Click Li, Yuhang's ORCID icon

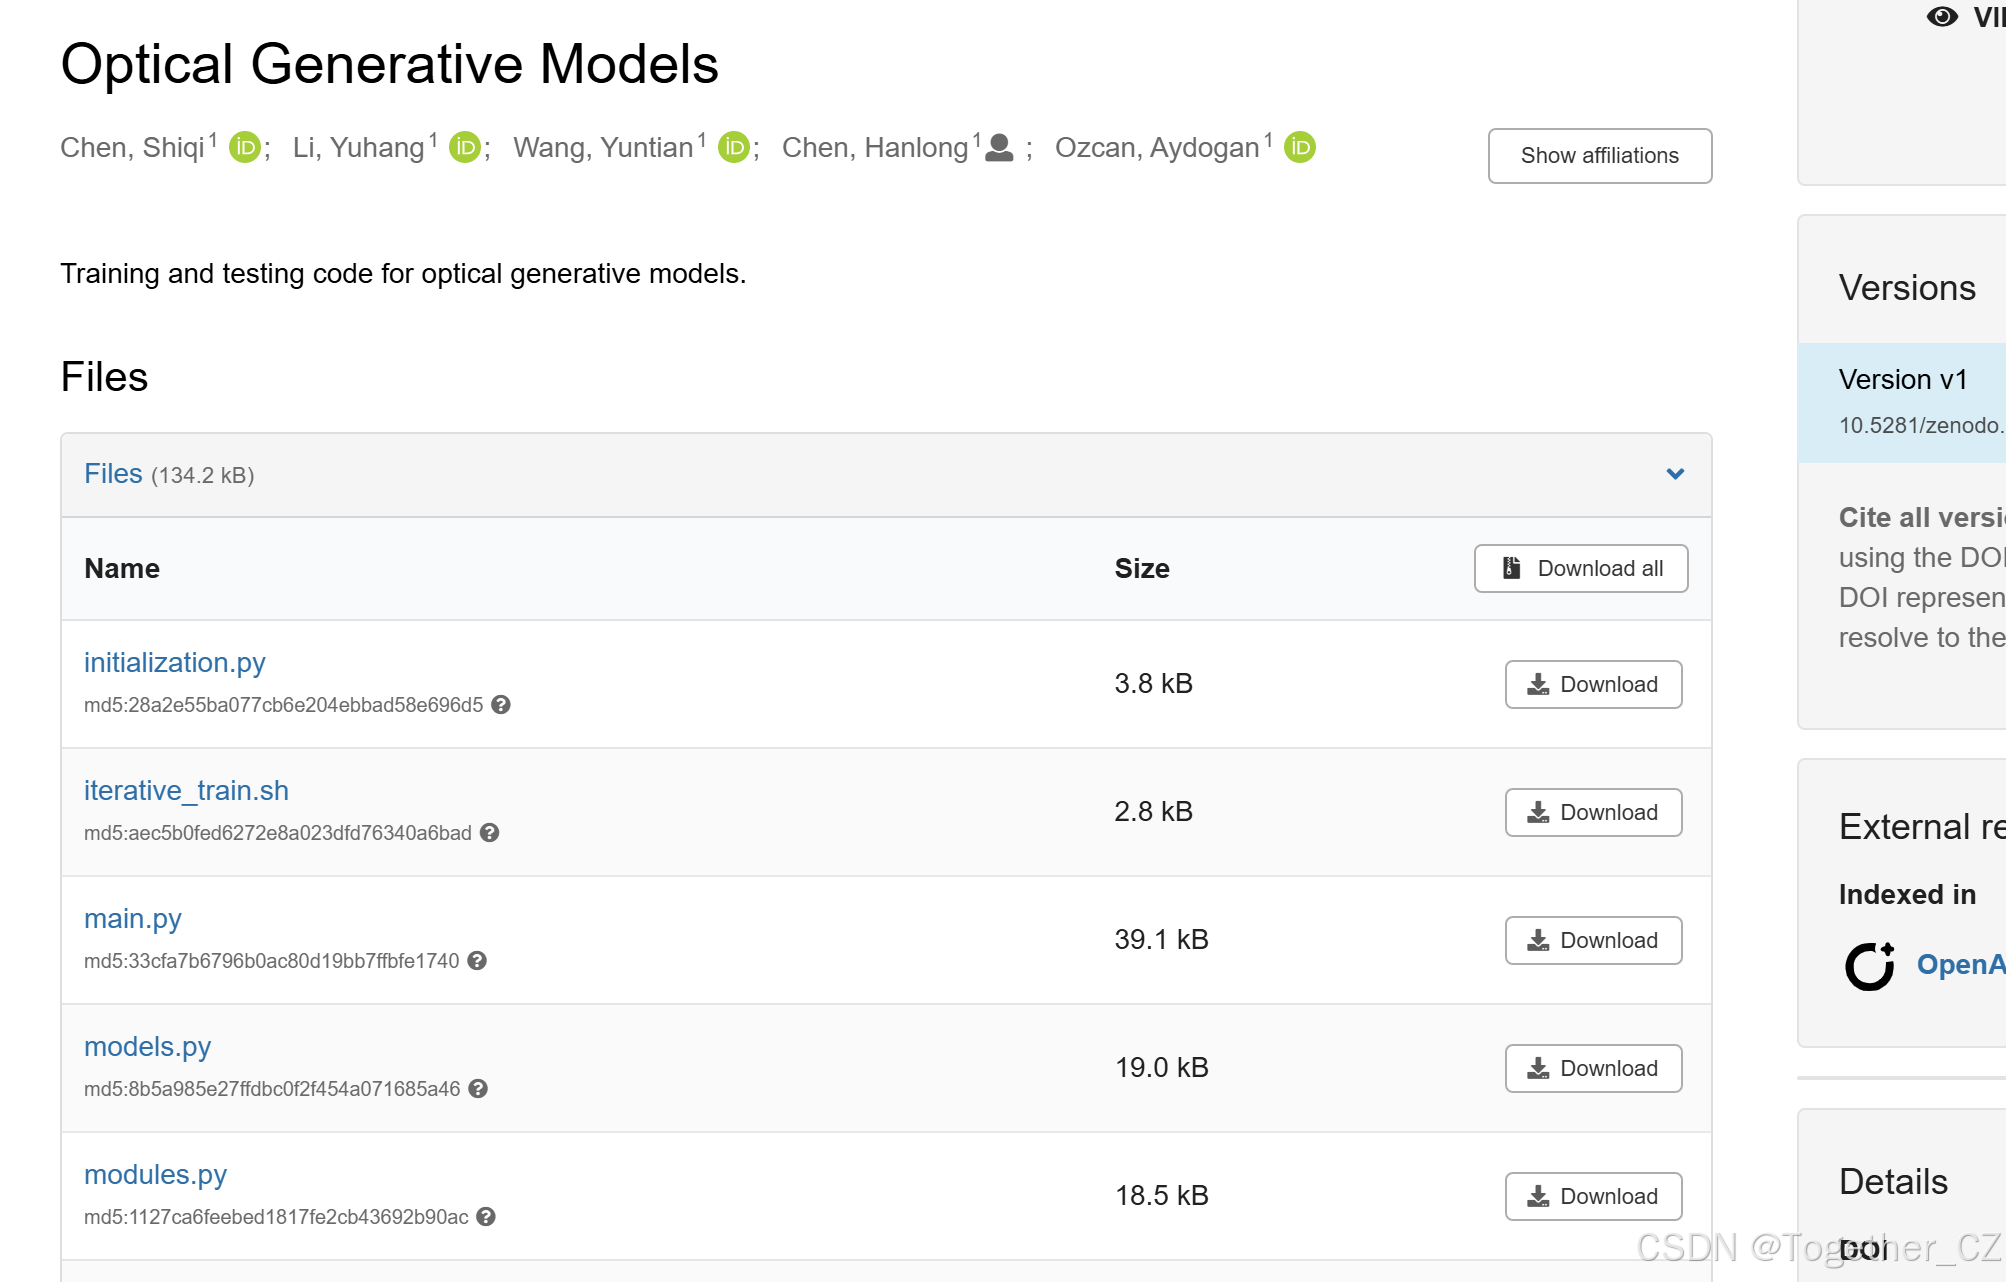coord(465,148)
